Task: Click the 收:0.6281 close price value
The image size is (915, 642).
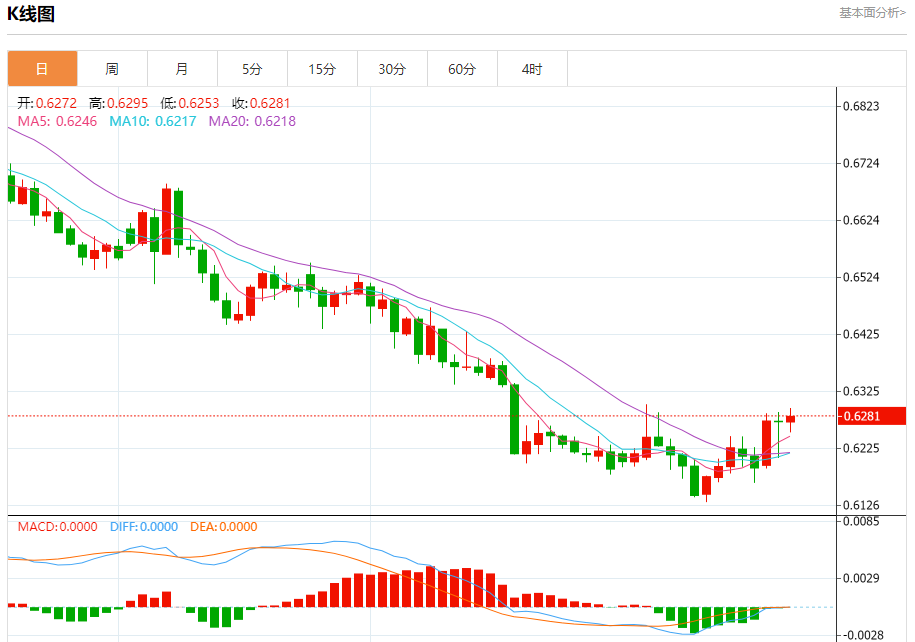Action: click(x=261, y=103)
